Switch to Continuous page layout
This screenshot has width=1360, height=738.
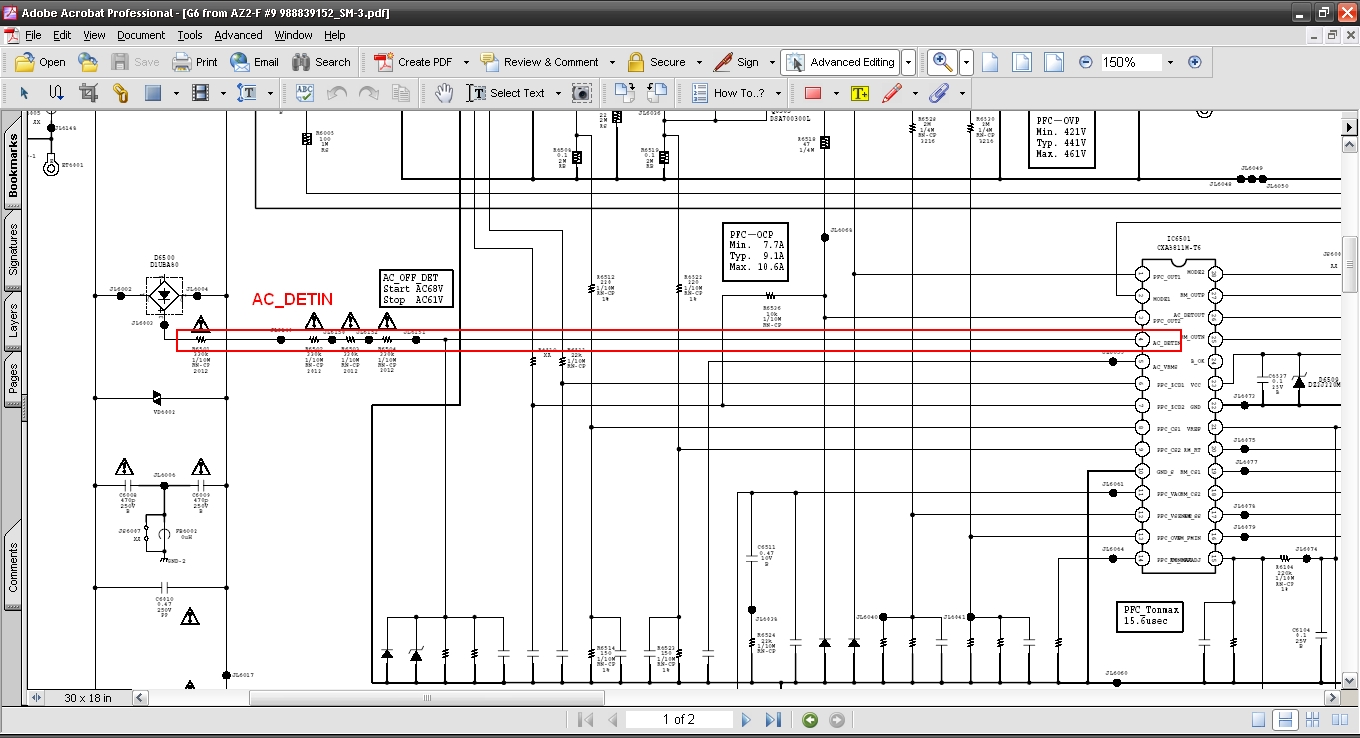coord(1285,720)
